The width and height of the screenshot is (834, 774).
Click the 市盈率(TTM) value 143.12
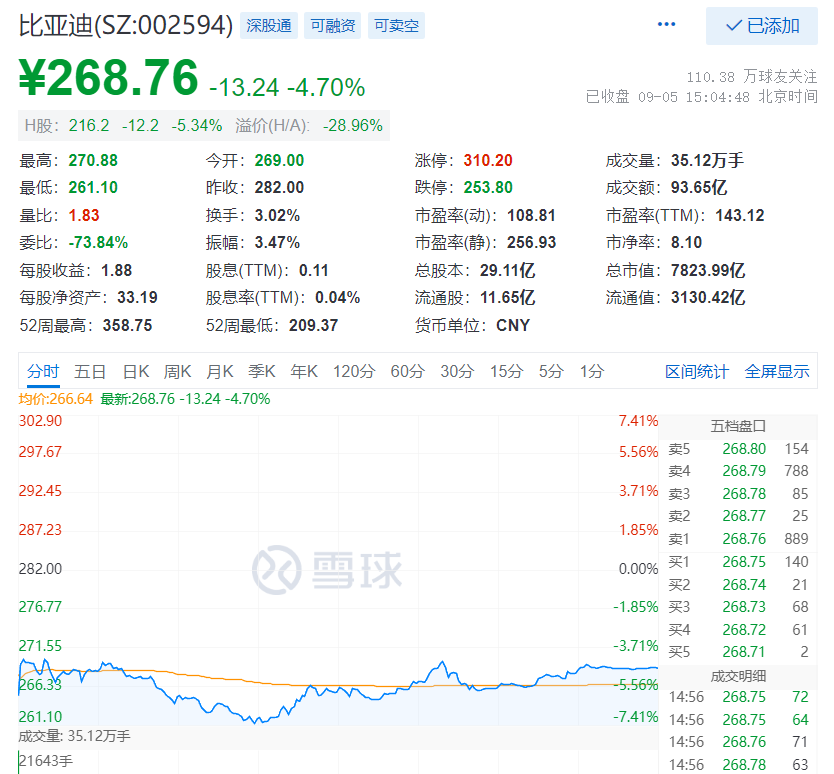coord(740,215)
